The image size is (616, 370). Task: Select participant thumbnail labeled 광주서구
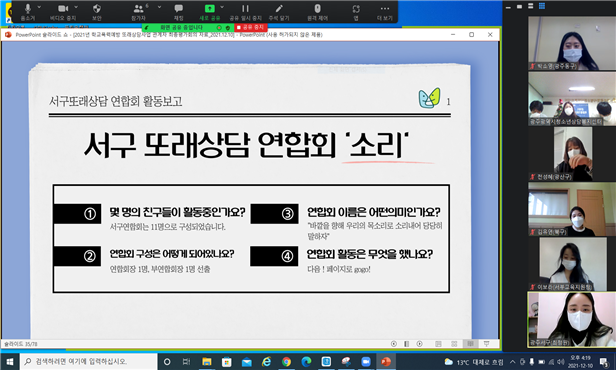[x=572, y=319]
